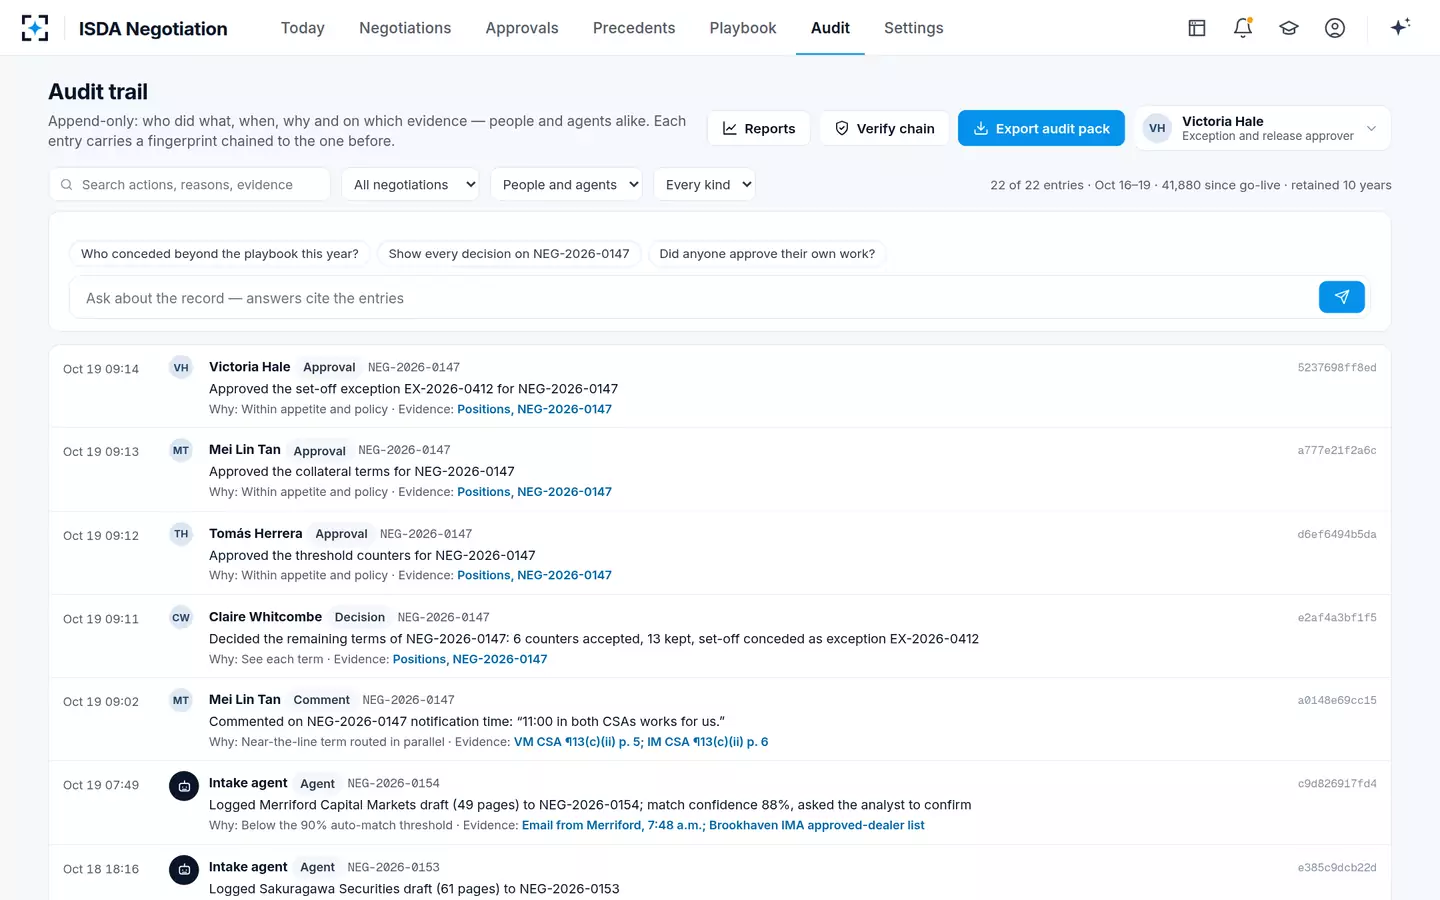Click the TH avatar for Tomás Herrera
Screen dimensions: 1440x900
coord(181,534)
